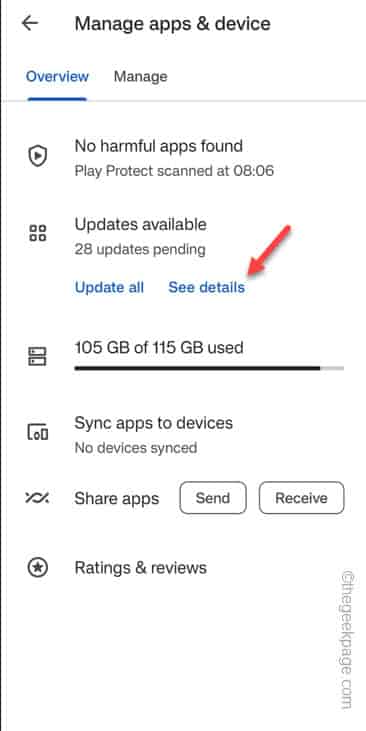The height and width of the screenshot is (731, 366).
Task: Click the storage drive icon
Action: (x=38, y=356)
